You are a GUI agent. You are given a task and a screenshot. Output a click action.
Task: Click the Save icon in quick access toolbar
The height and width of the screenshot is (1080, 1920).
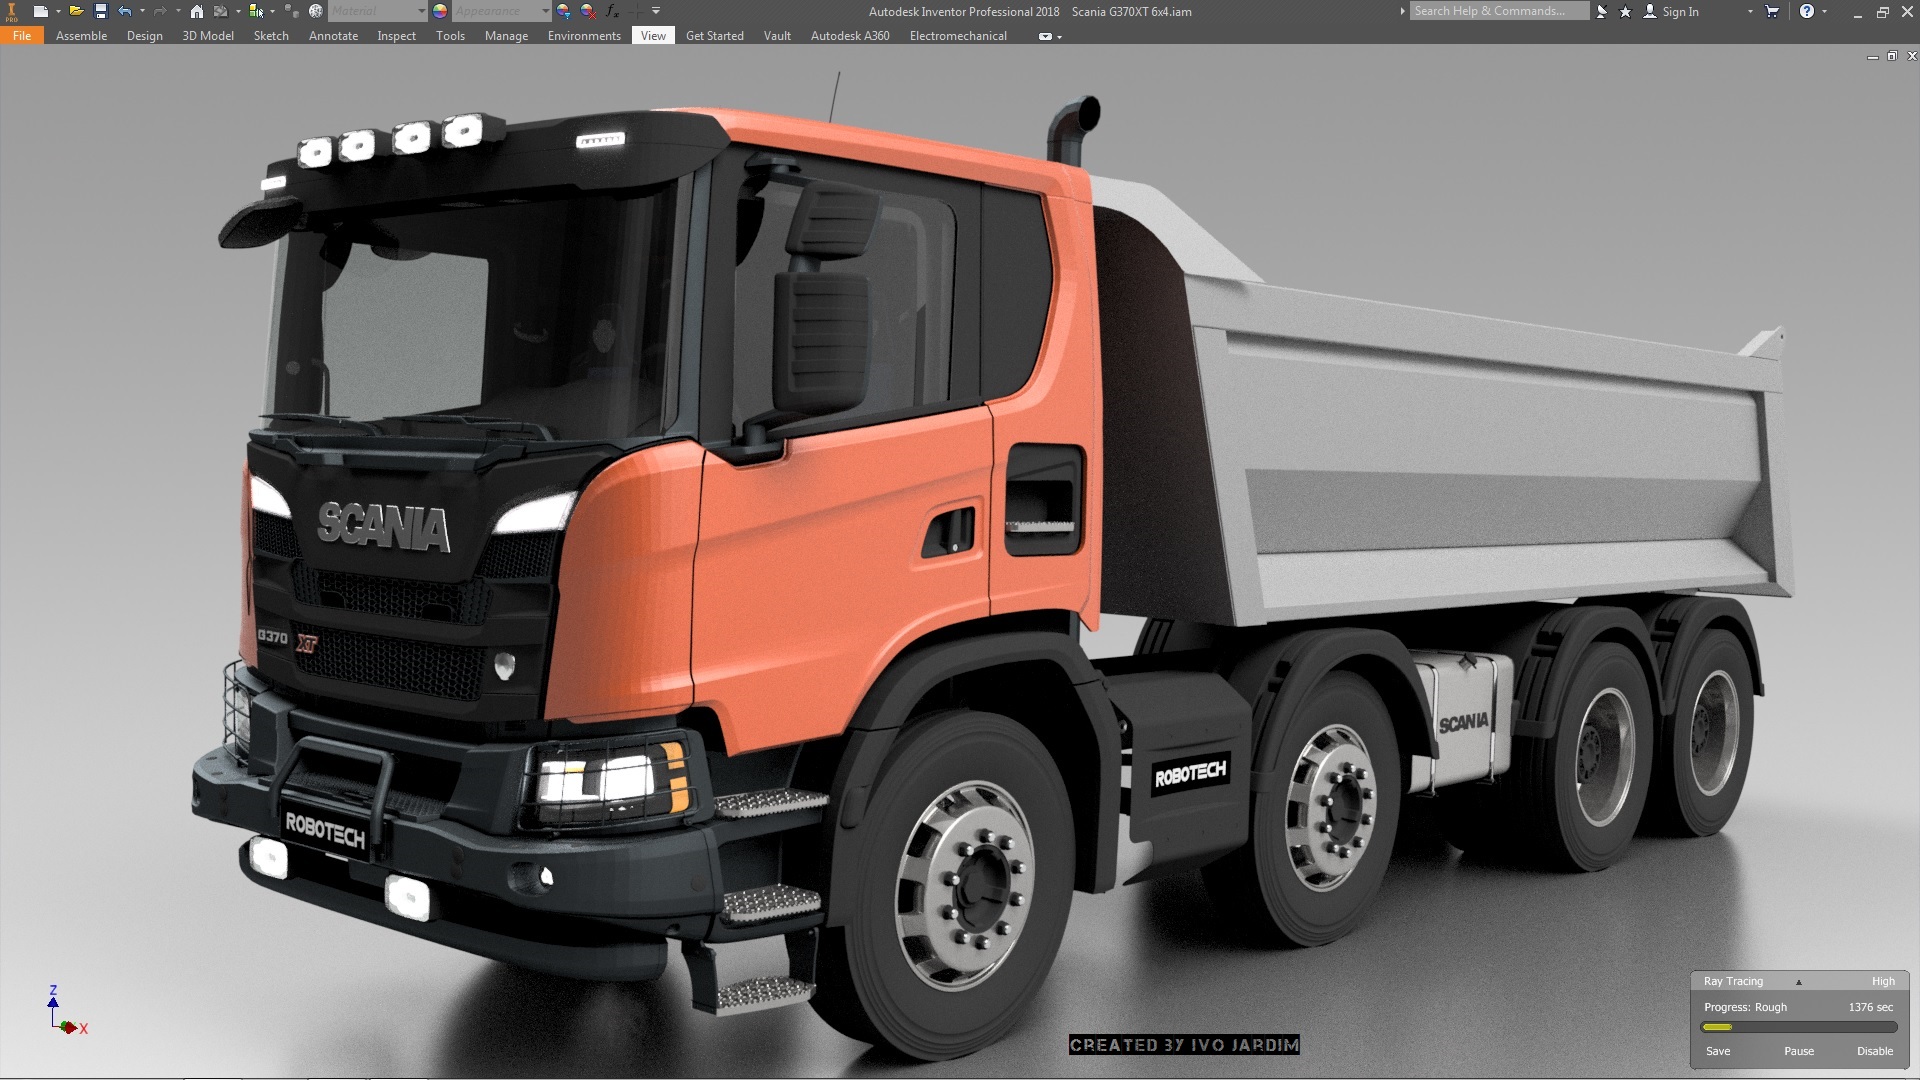pyautogui.click(x=100, y=11)
